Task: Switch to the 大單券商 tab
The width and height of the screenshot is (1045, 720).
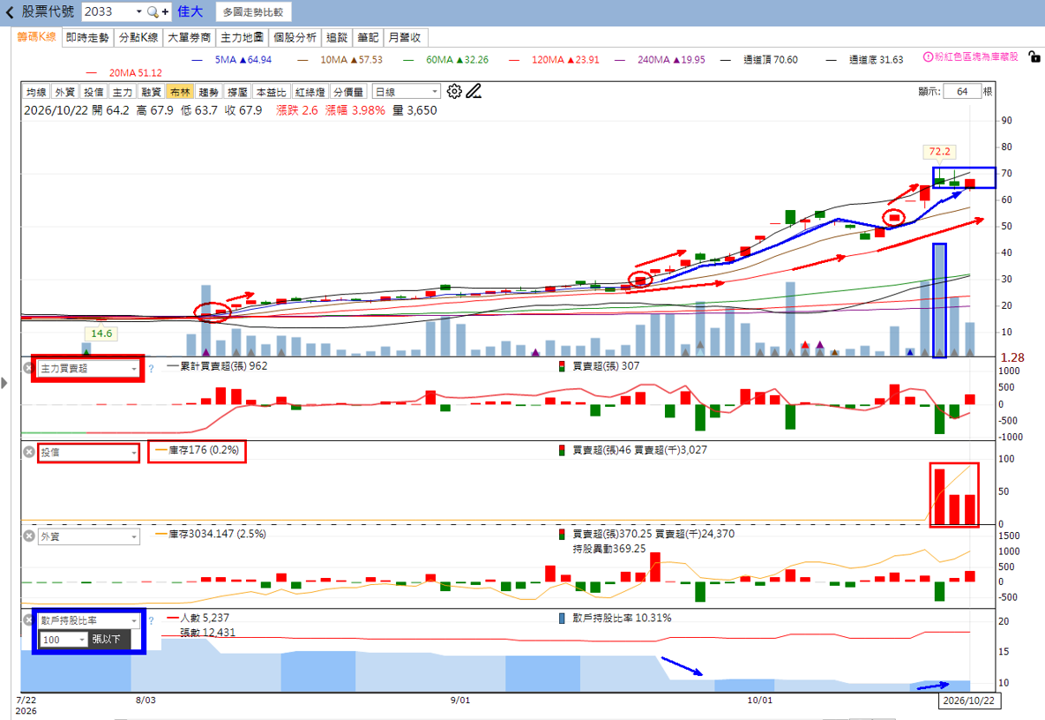Action: 189,37
